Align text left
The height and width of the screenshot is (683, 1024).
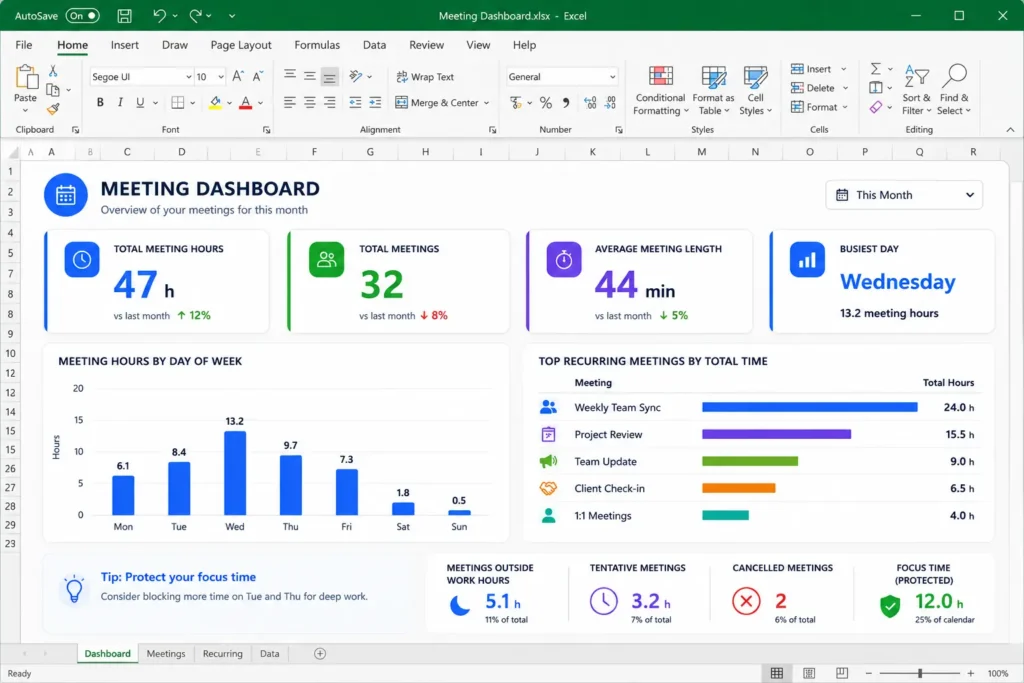click(290, 103)
